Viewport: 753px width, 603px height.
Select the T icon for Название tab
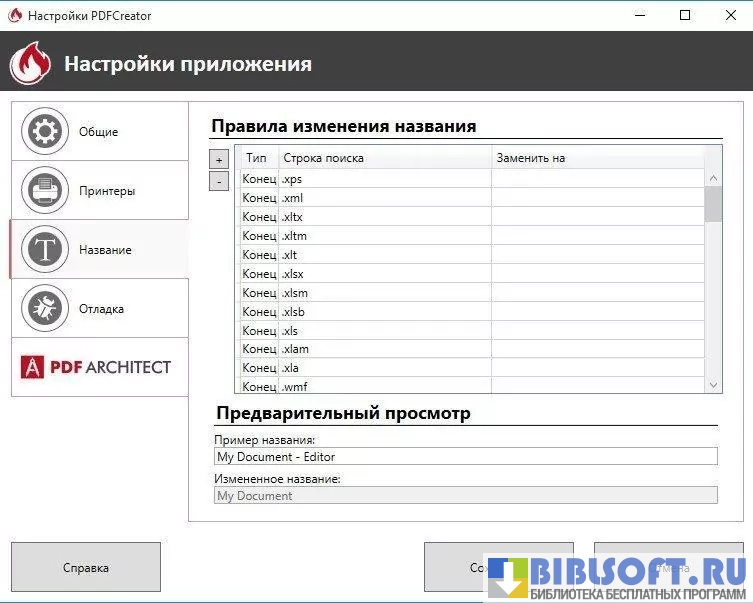(43, 249)
